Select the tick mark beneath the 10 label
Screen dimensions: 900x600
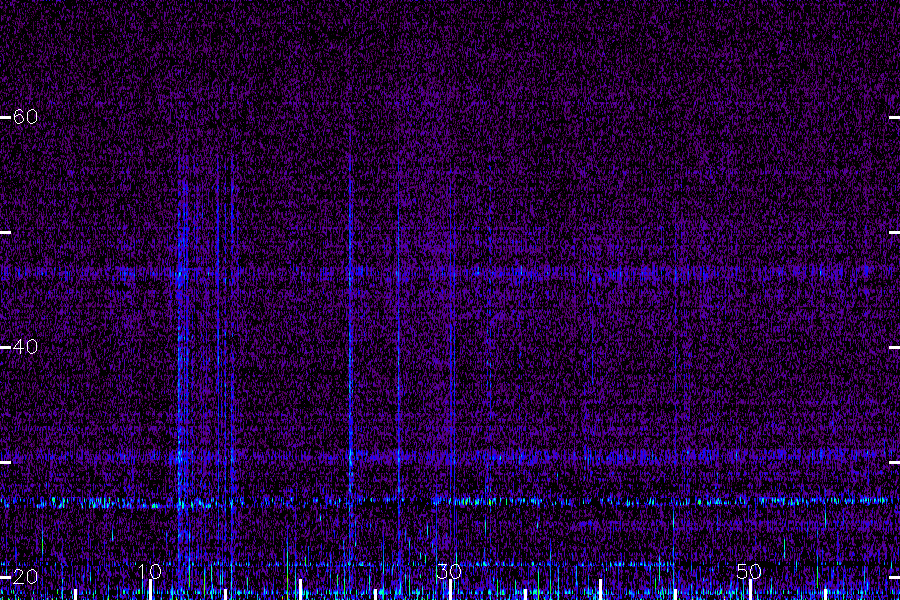(150, 590)
